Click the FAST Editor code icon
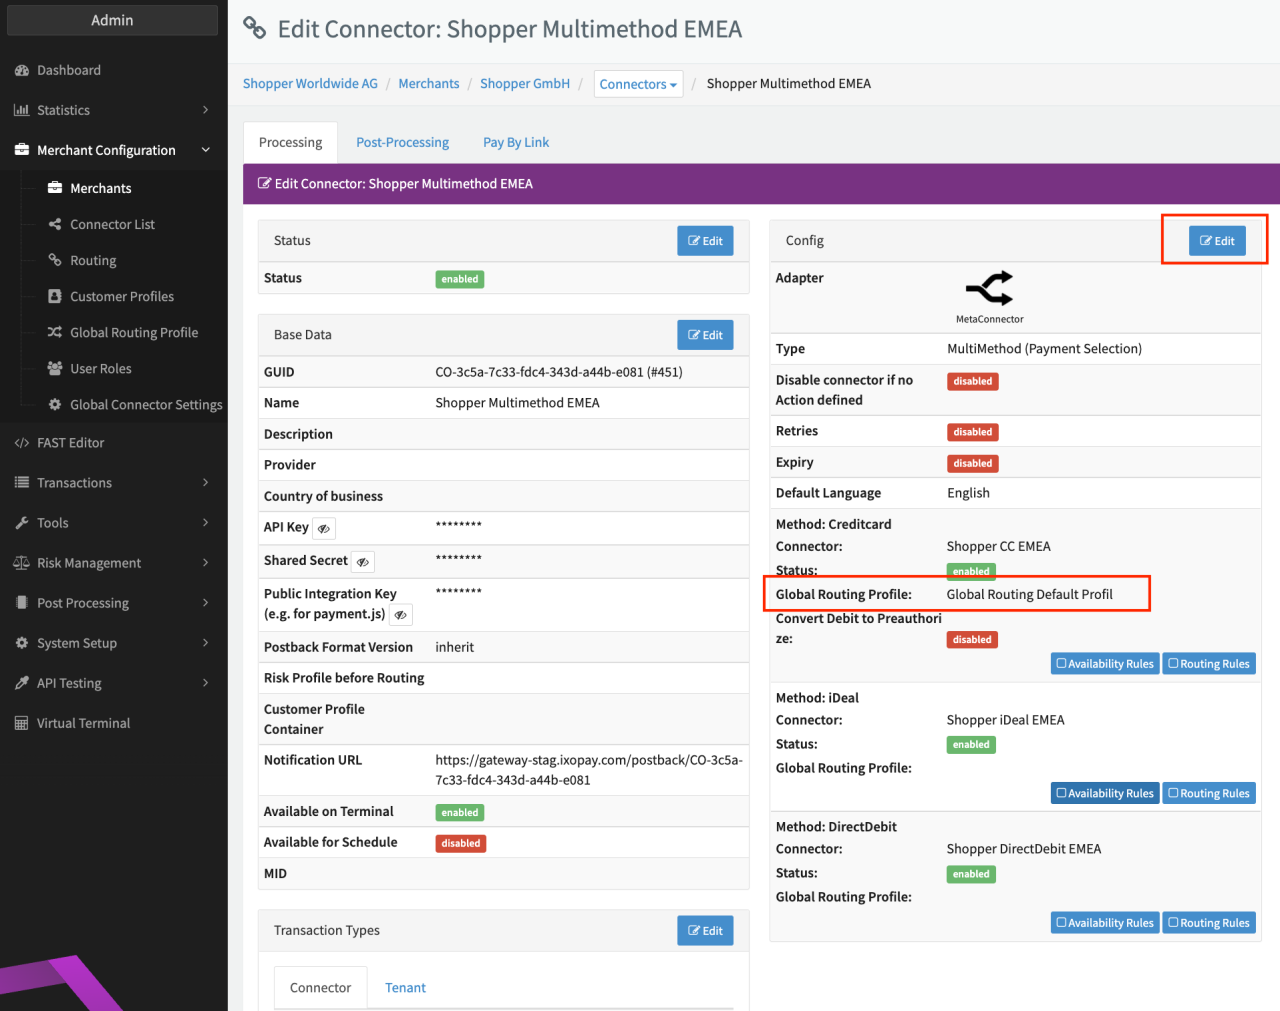 (x=21, y=443)
